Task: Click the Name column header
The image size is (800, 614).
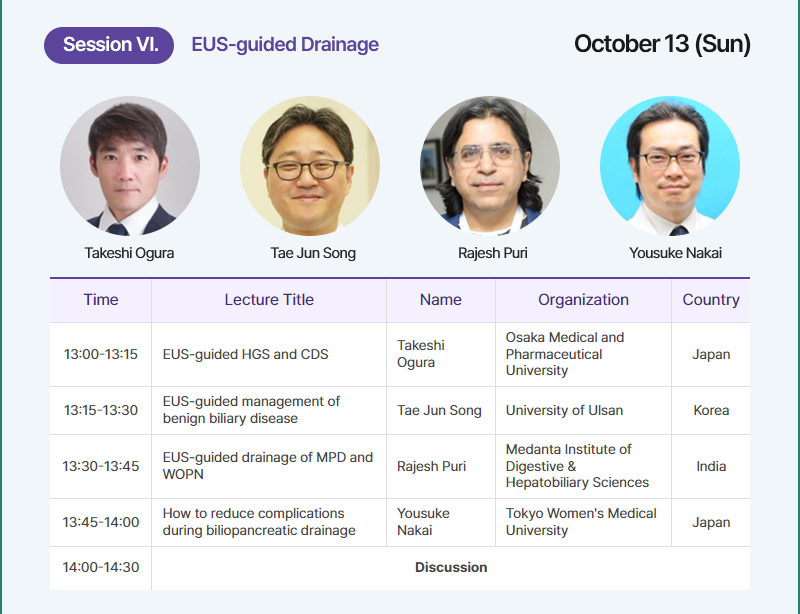Action: click(x=441, y=300)
